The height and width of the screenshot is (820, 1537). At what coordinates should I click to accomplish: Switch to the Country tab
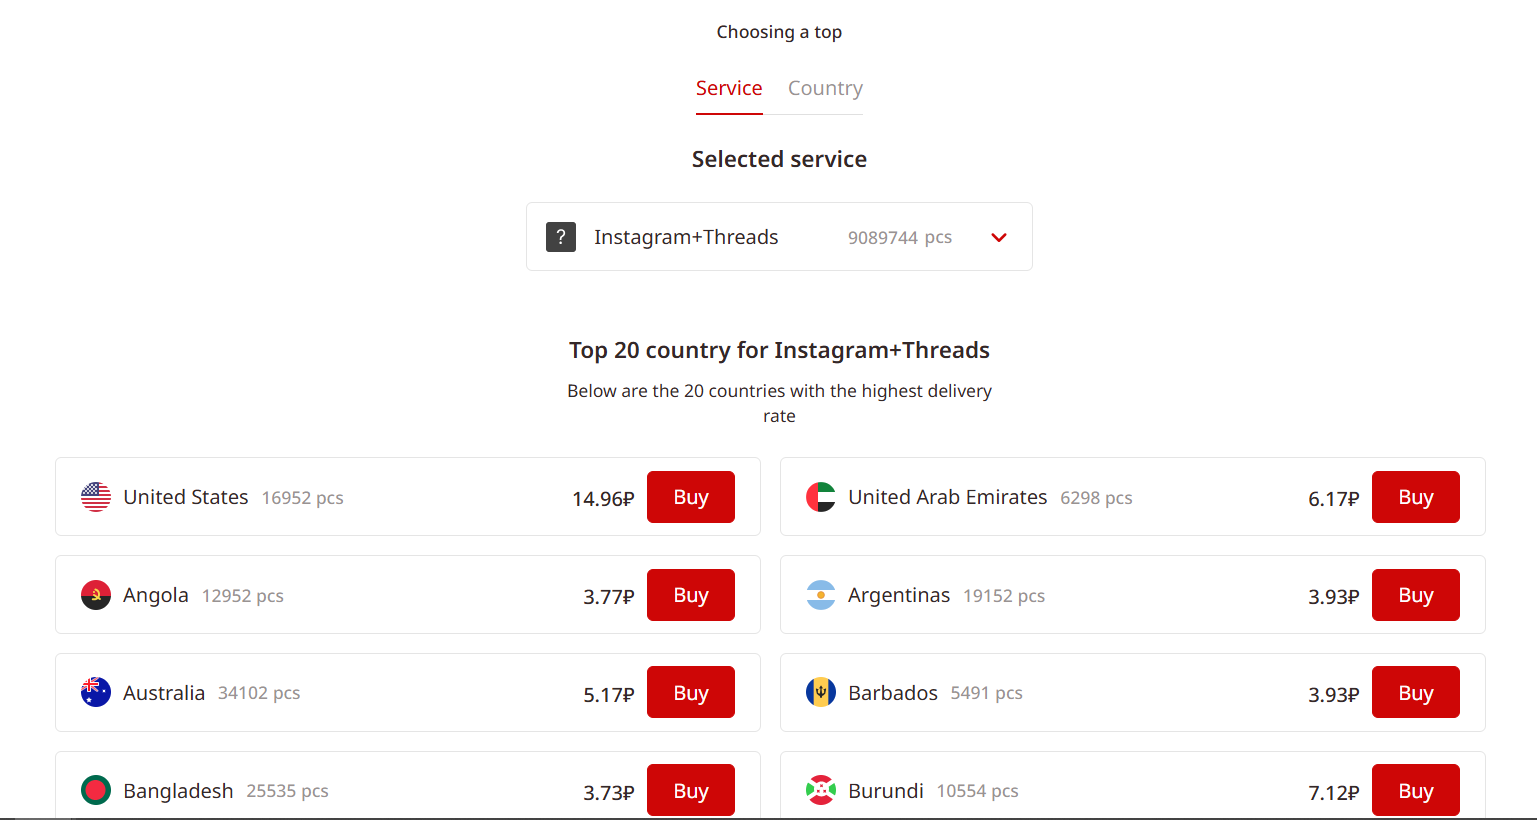(825, 88)
